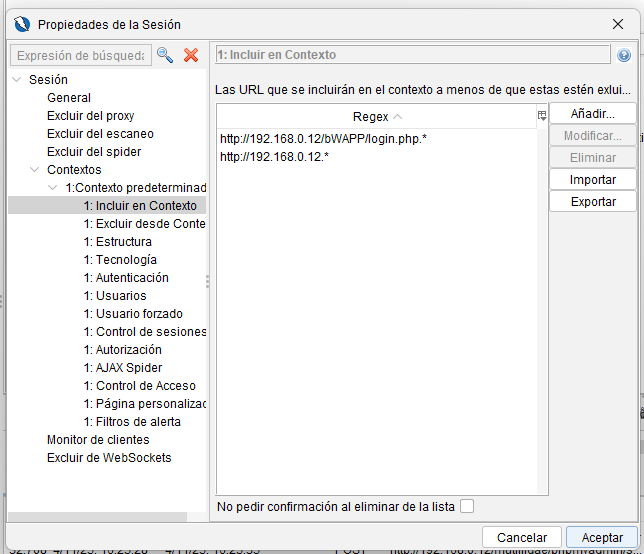Viewport: 644px width, 554px height.
Task: Enable 'No pedir confirmación al eliminar' checkbox
Action: (x=467, y=506)
